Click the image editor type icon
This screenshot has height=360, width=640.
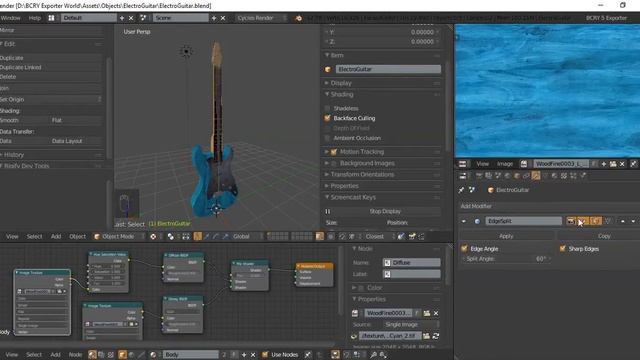click(462, 164)
